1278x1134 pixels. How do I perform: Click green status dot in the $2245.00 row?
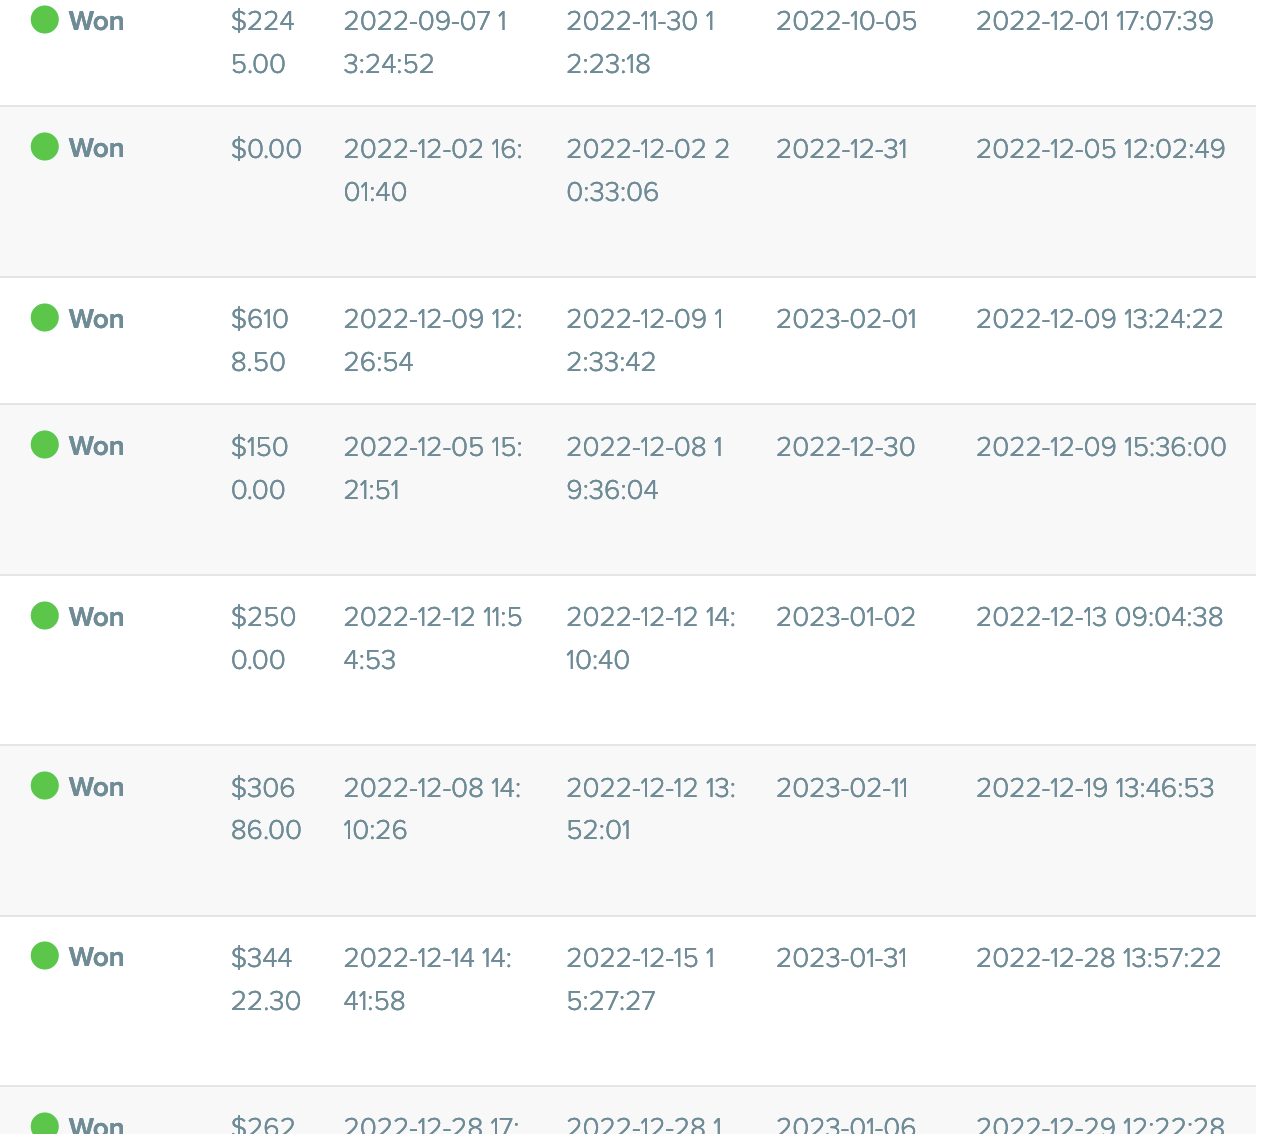[45, 20]
